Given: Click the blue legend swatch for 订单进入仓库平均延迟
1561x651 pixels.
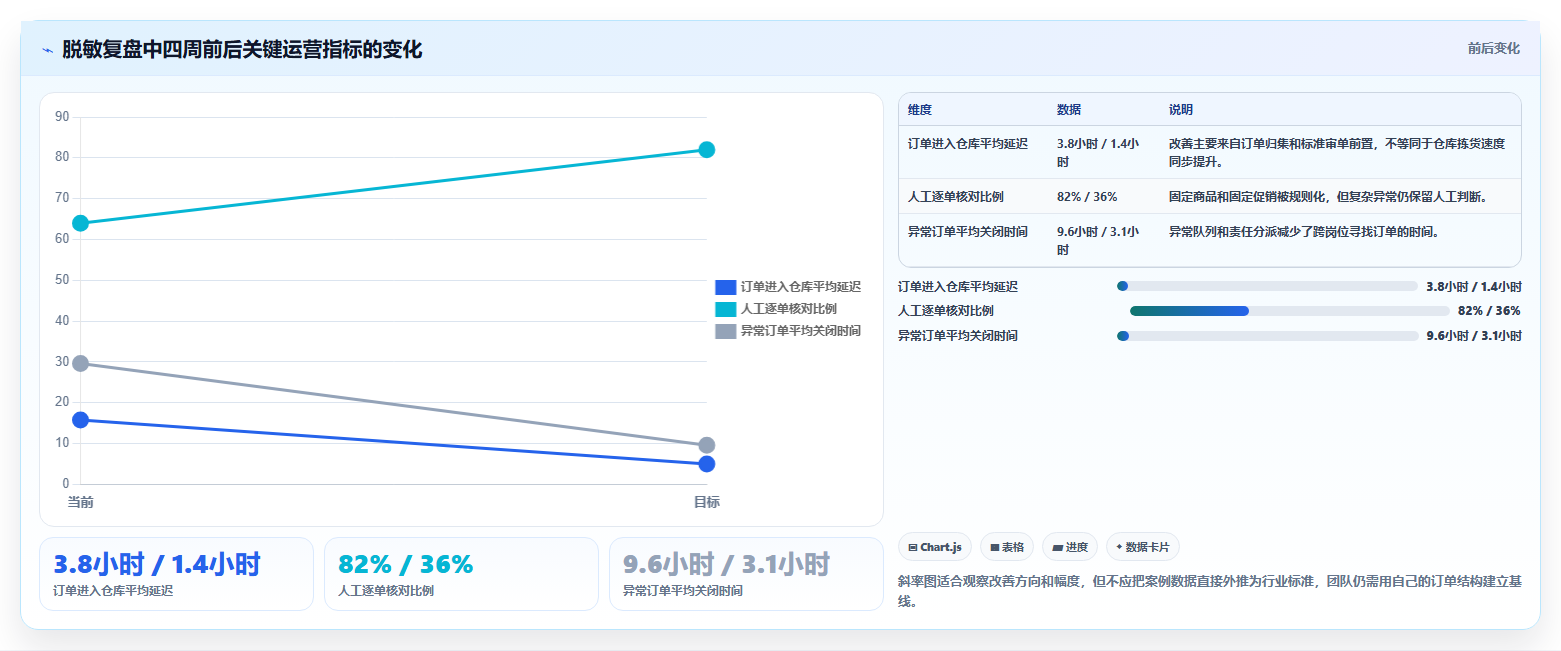Looking at the screenshot, I should (726, 287).
